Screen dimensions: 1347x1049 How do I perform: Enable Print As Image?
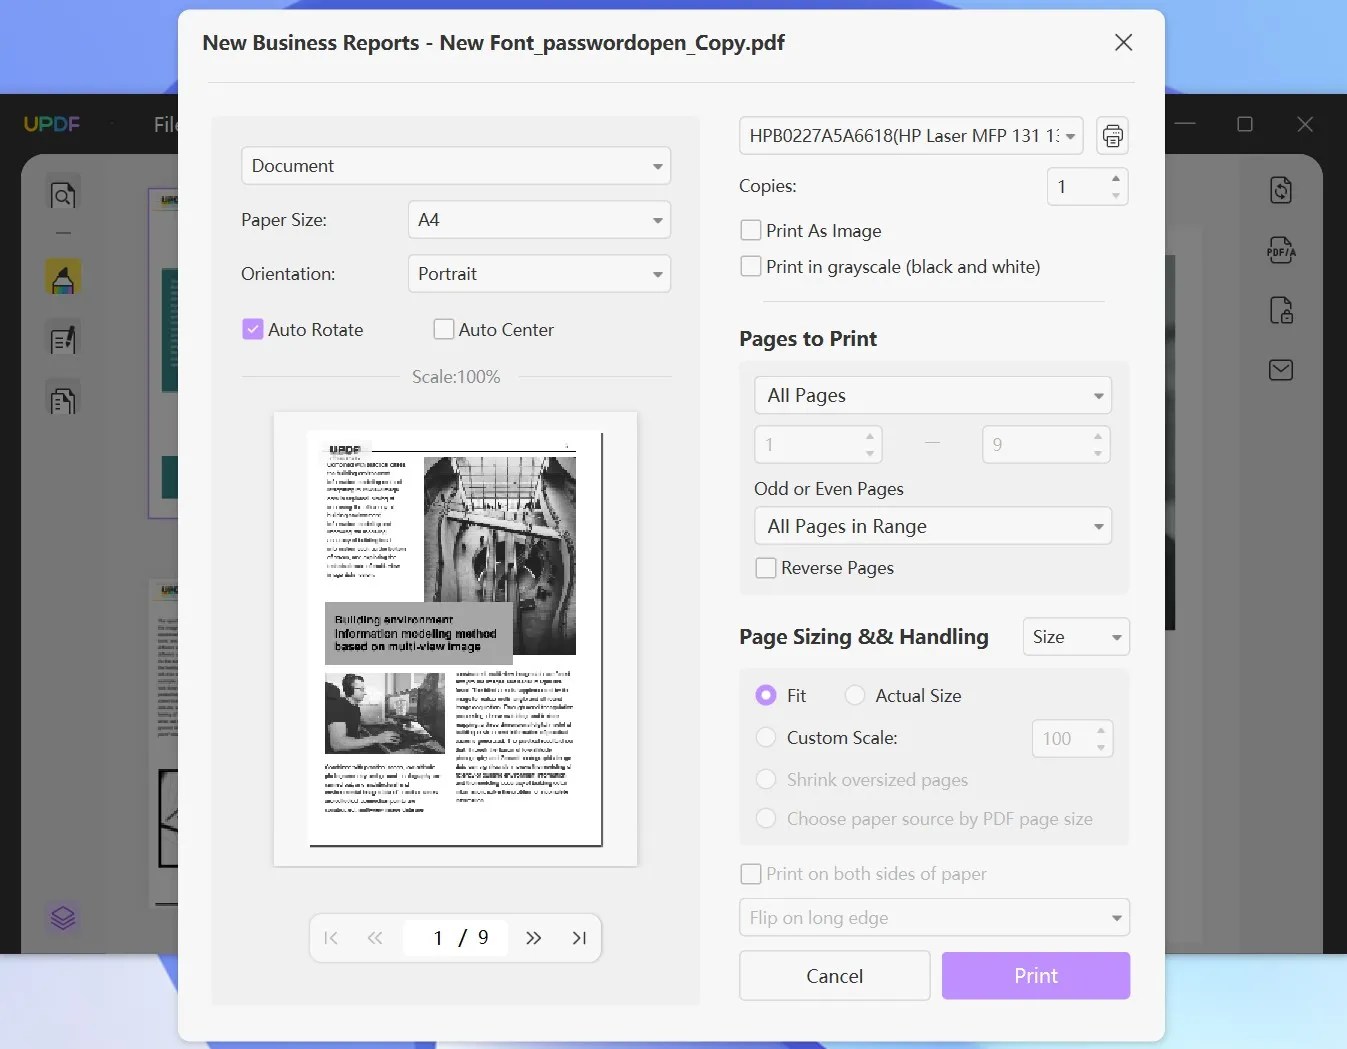pos(750,229)
